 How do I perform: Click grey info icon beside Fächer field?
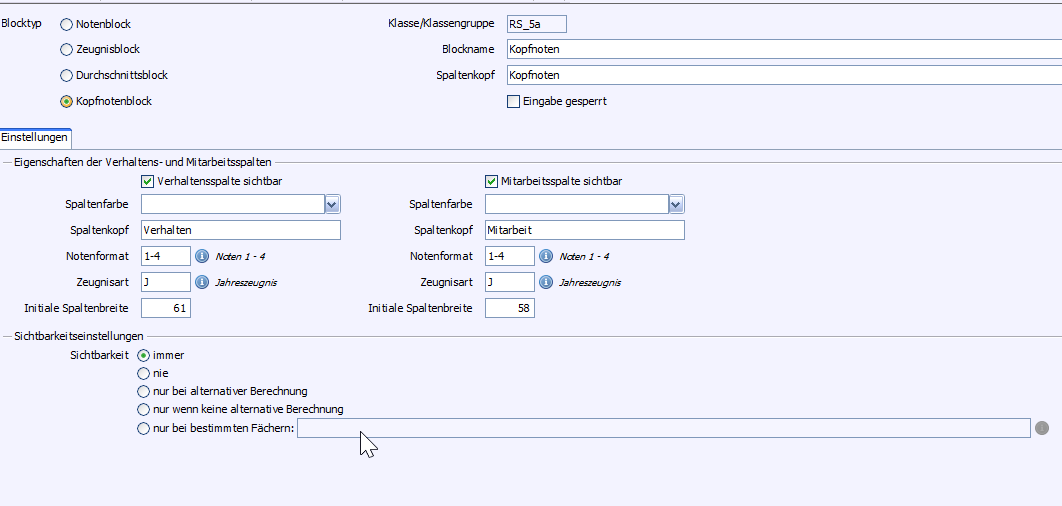(1042, 428)
